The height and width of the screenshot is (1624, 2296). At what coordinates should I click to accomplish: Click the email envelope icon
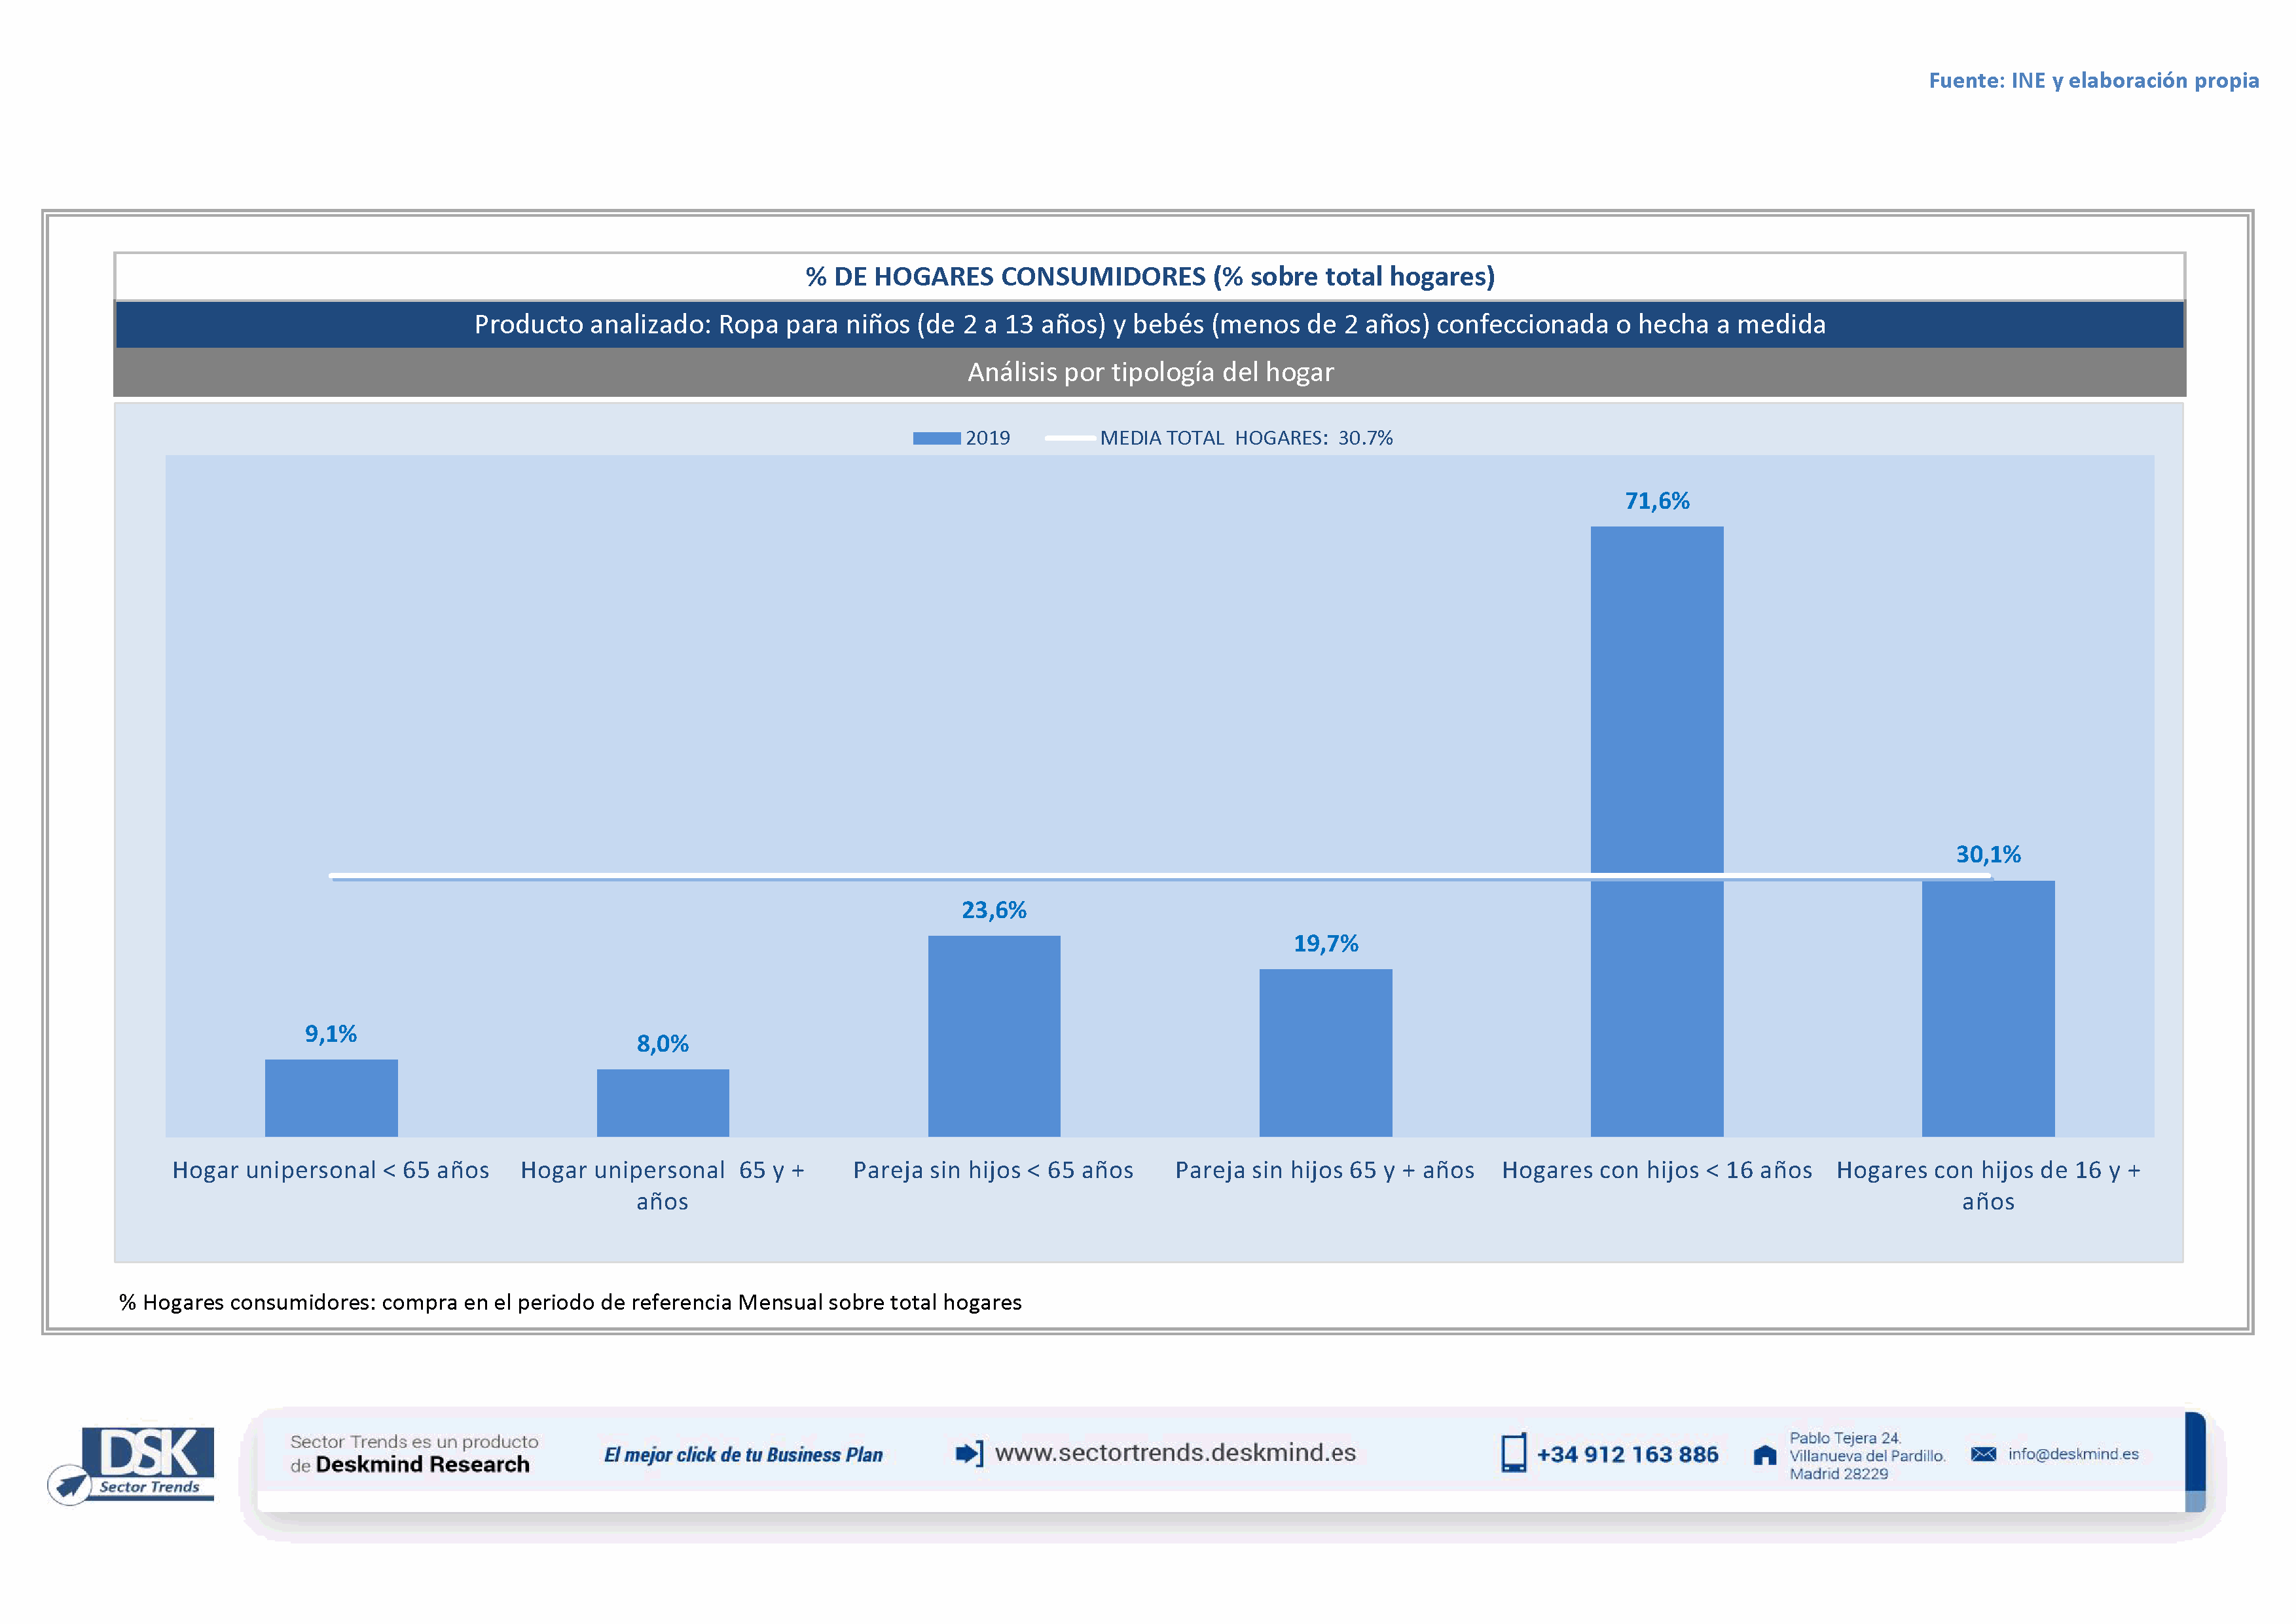(x=1983, y=1454)
